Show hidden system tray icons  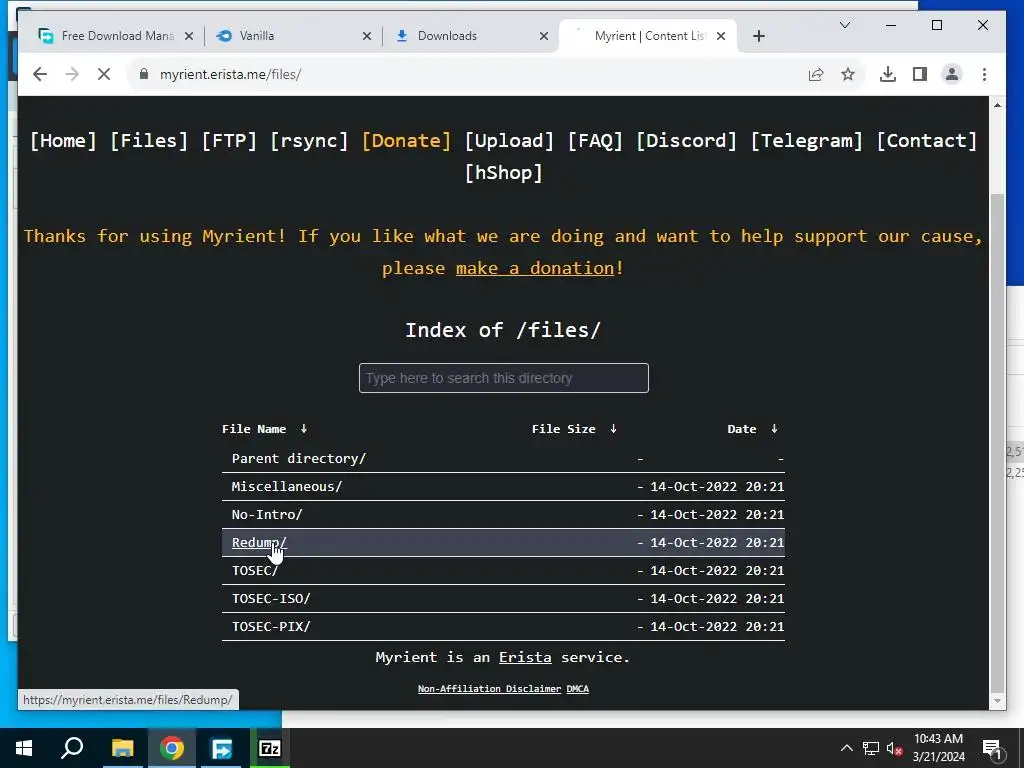[x=846, y=748]
